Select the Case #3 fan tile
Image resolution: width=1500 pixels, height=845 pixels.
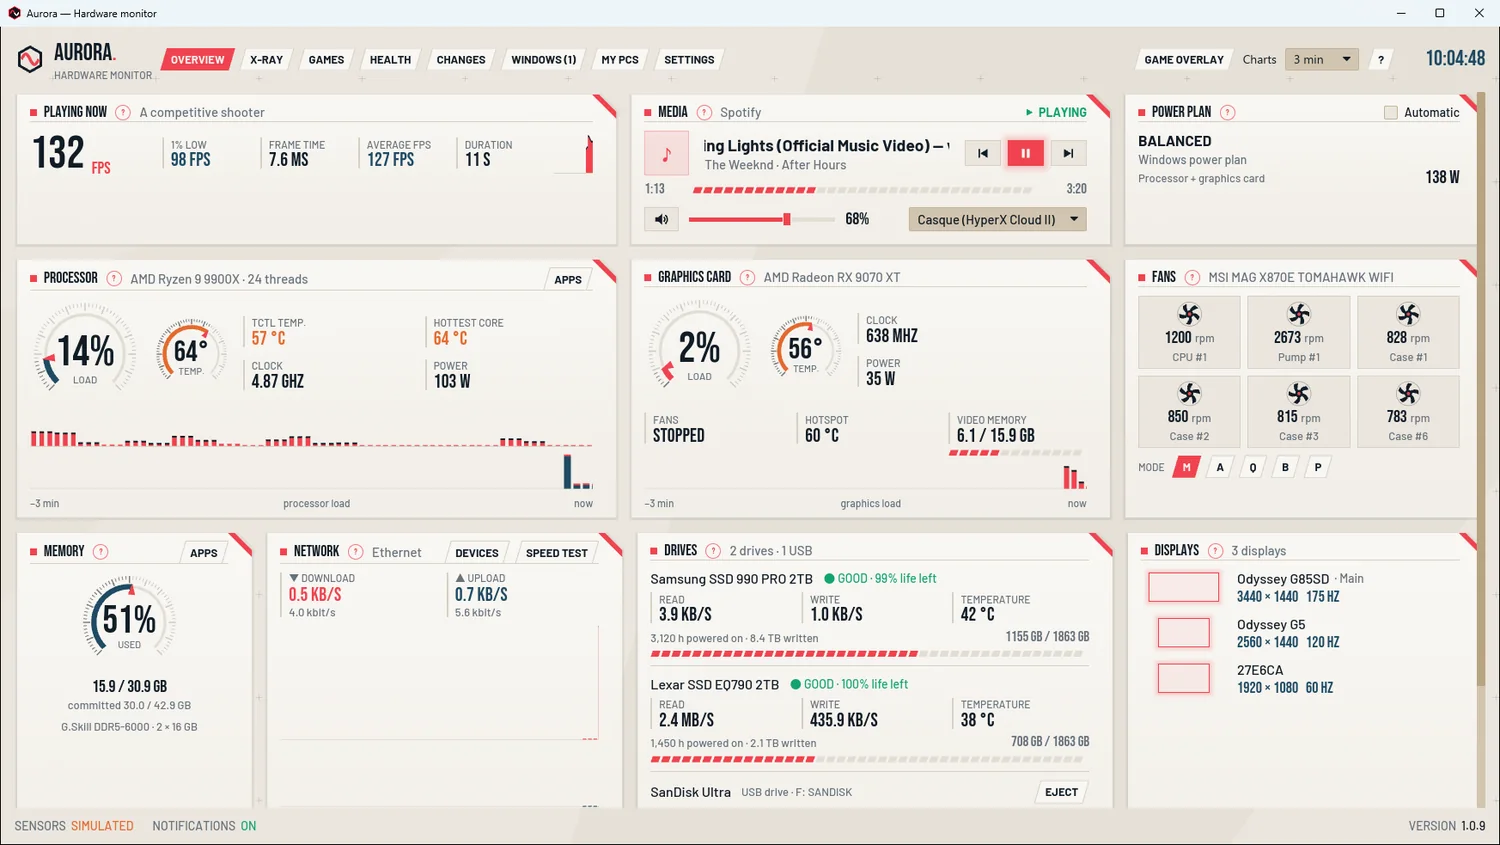click(1298, 411)
